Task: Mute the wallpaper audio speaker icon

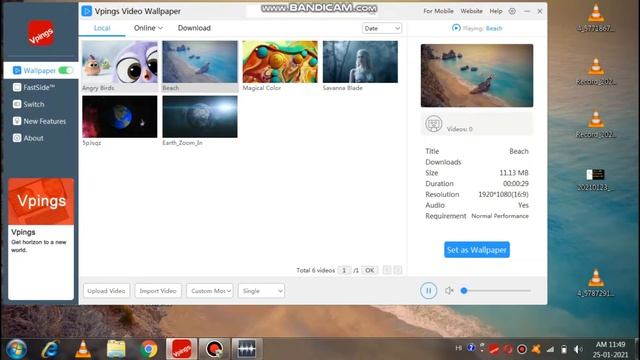Action: coord(449,291)
